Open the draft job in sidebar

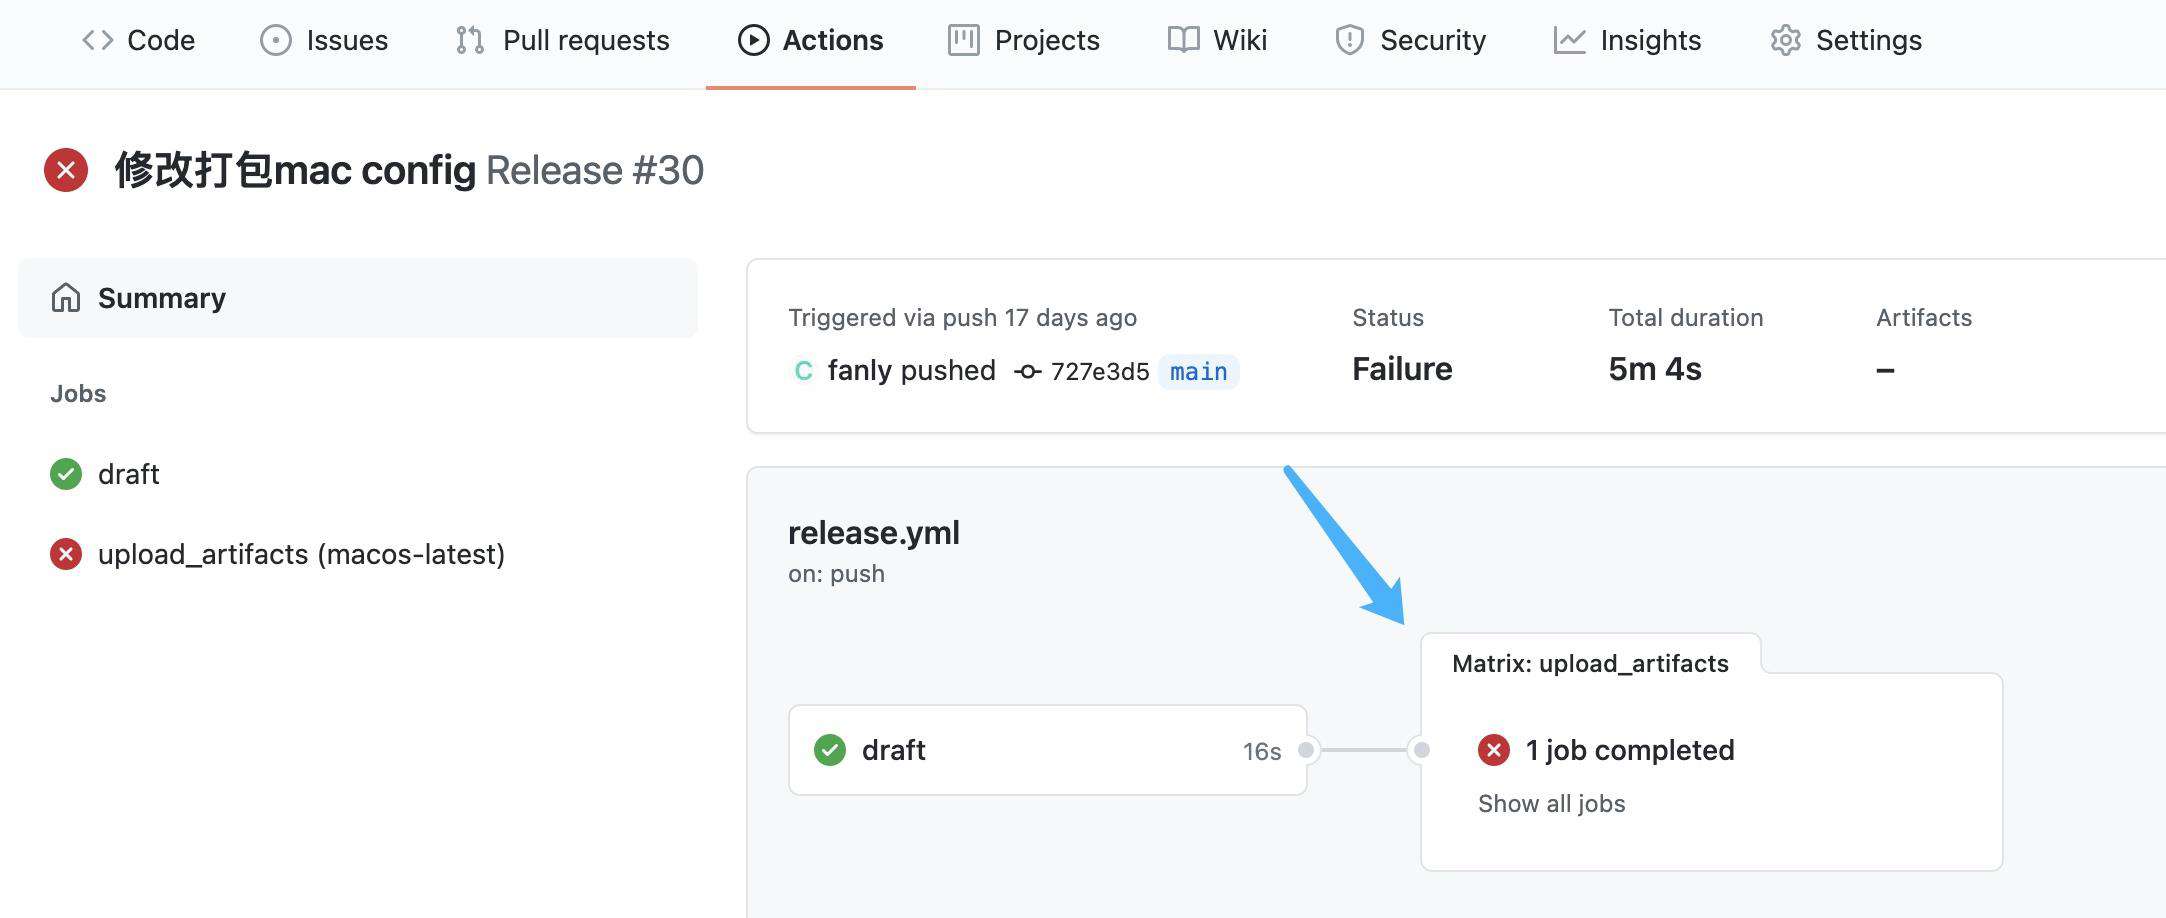128,474
